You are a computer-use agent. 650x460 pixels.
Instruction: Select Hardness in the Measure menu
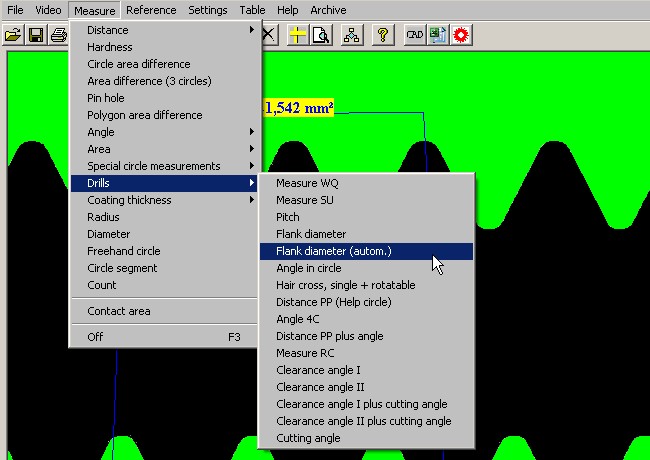click(x=110, y=47)
